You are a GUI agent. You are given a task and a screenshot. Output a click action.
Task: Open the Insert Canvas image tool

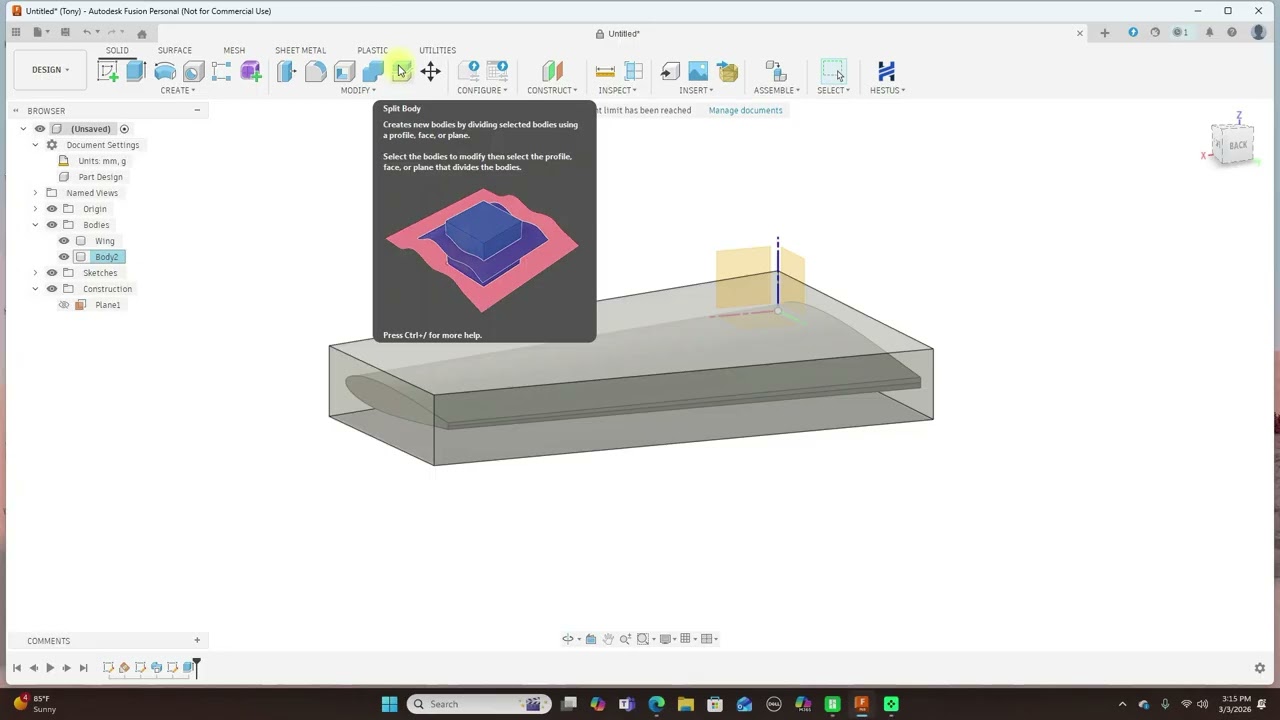(x=698, y=71)
